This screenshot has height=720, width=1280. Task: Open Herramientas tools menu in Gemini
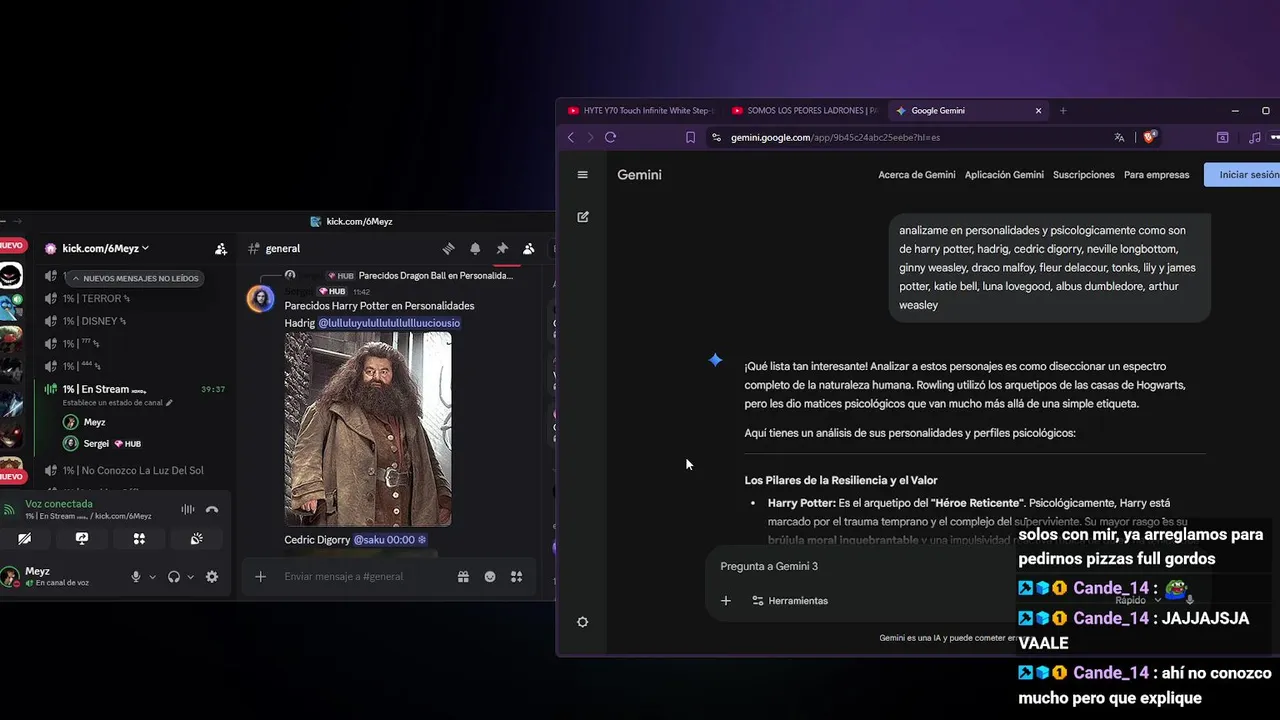coord(790,601)
